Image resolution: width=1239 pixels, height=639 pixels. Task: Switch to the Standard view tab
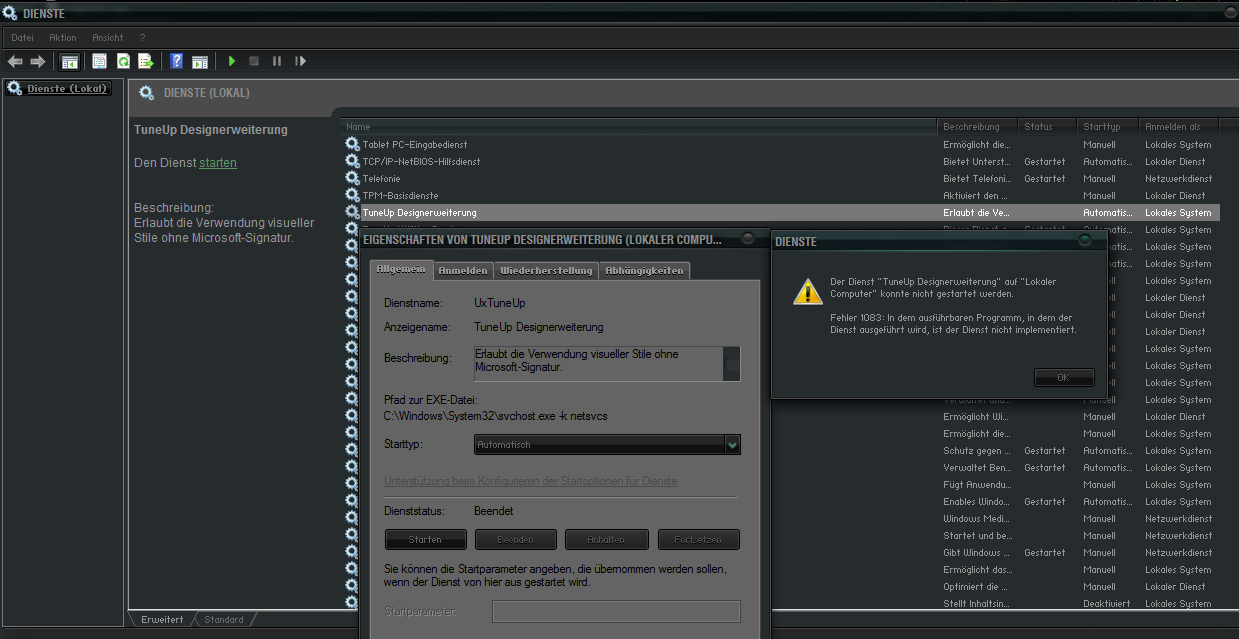[224, 620]
